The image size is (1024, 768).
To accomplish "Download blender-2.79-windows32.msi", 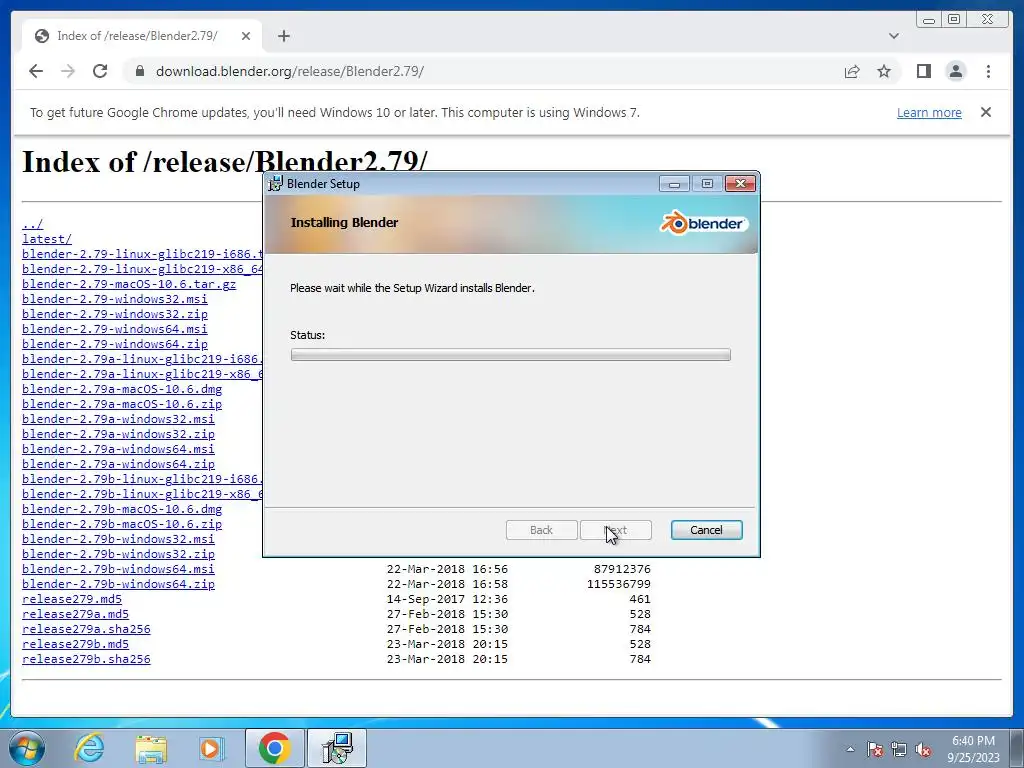I will pyautogui.click(x=115, y=299).
